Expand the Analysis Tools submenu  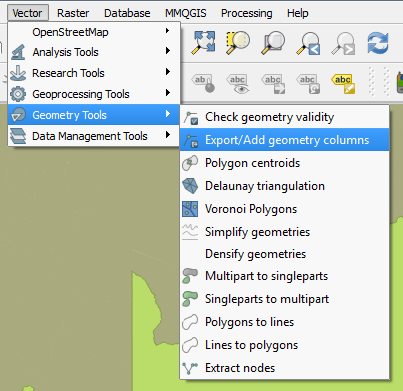point(93,52)
